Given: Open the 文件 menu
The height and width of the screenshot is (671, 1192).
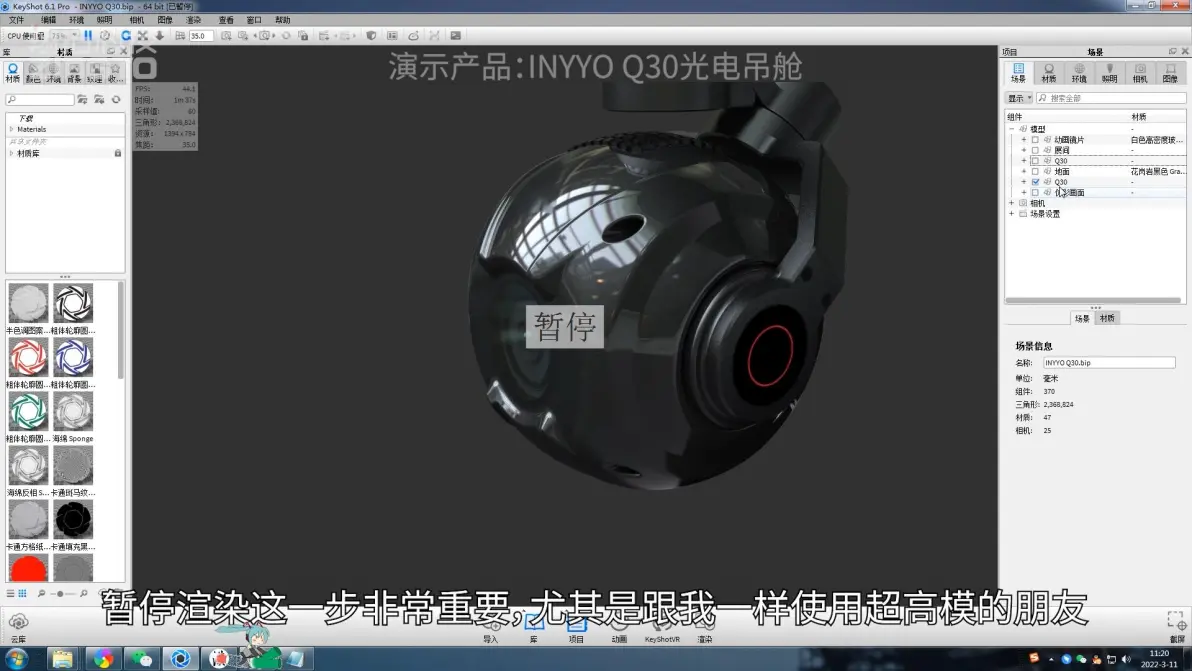Looking at the screenshot, I should [x=16, y=20].
